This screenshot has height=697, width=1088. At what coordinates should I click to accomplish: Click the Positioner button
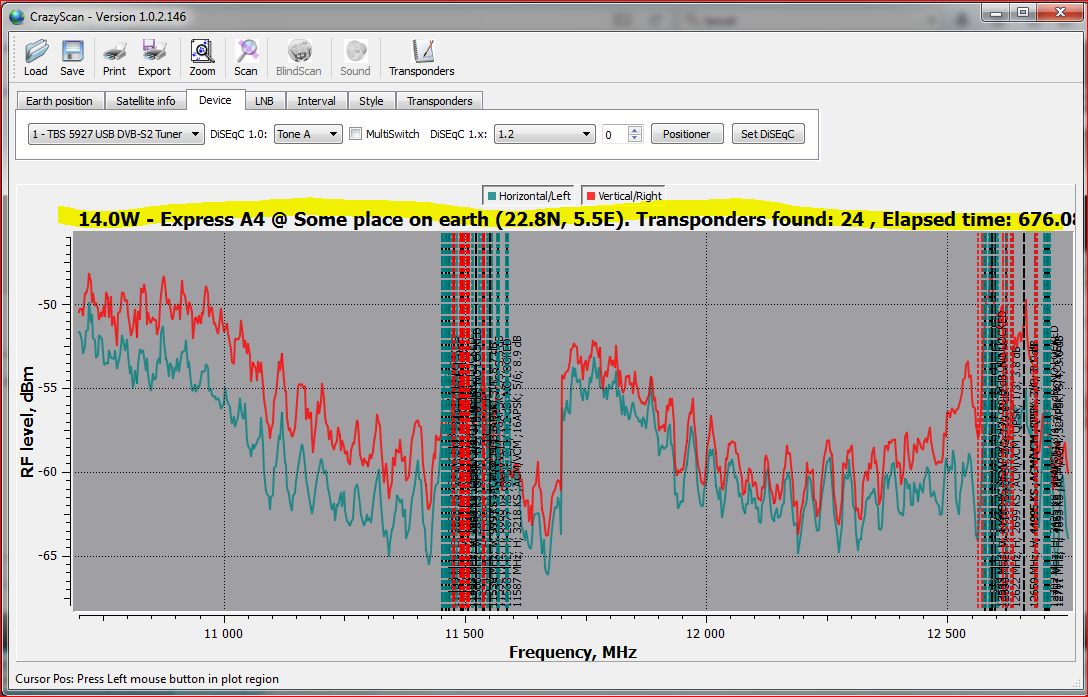[687, 134]
